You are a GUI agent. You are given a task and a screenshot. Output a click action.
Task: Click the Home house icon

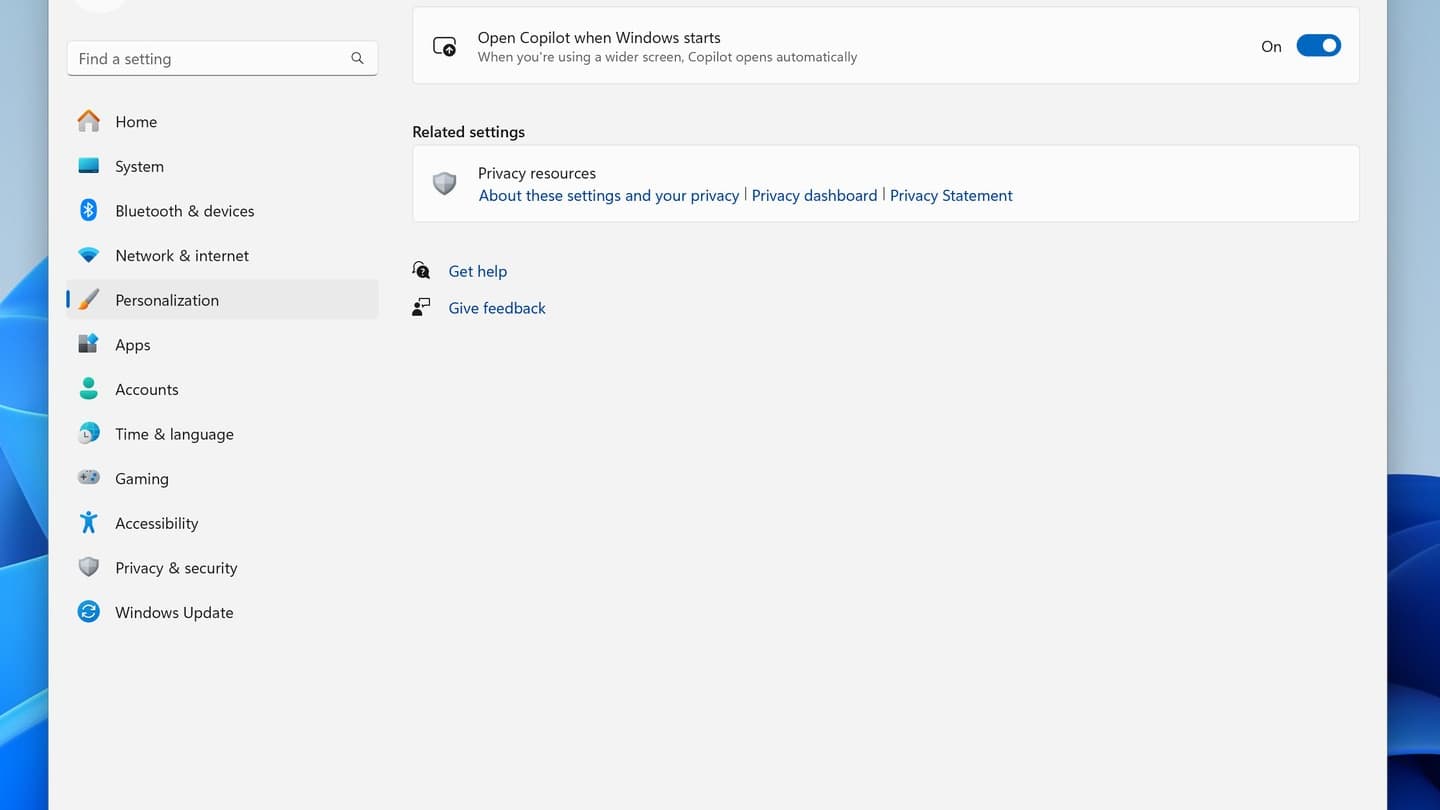click(89, 121)
